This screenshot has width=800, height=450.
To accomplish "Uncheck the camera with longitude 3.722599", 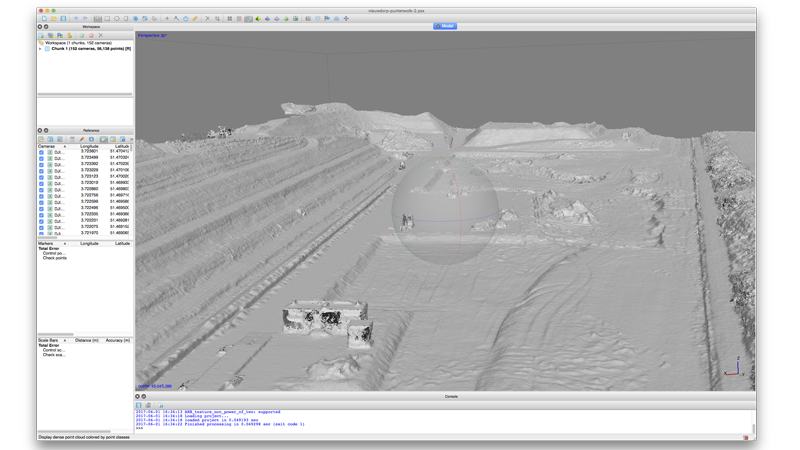I will click(41, 202).
